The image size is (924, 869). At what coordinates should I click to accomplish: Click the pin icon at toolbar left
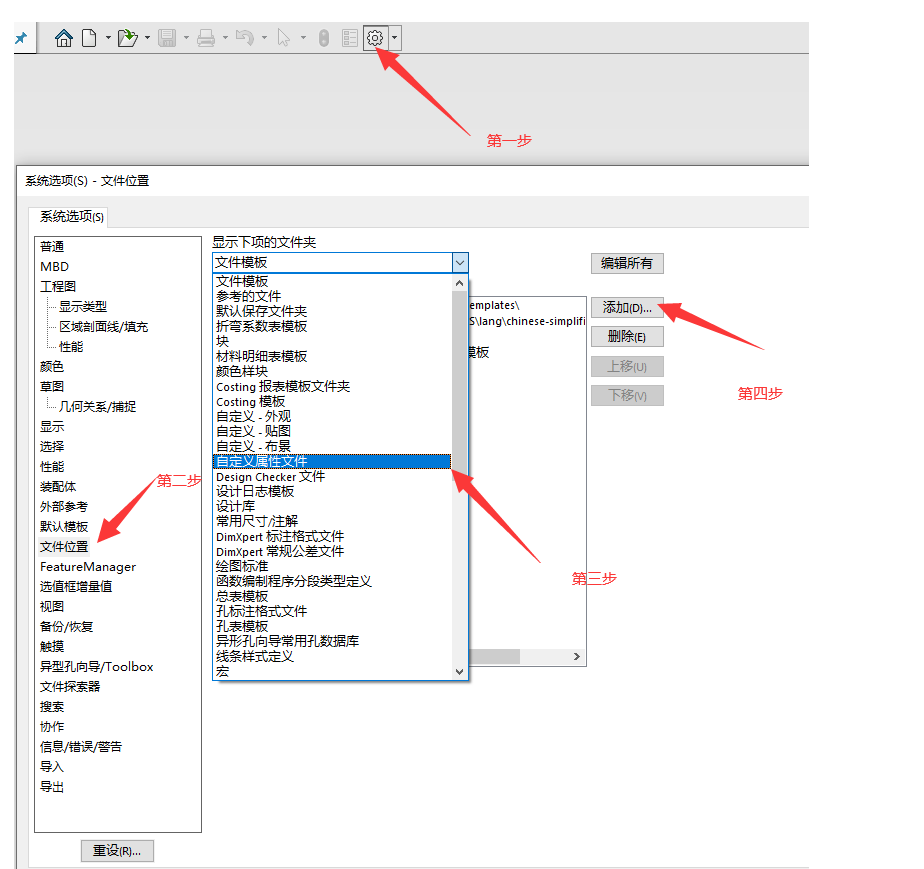tap(20, 38)
